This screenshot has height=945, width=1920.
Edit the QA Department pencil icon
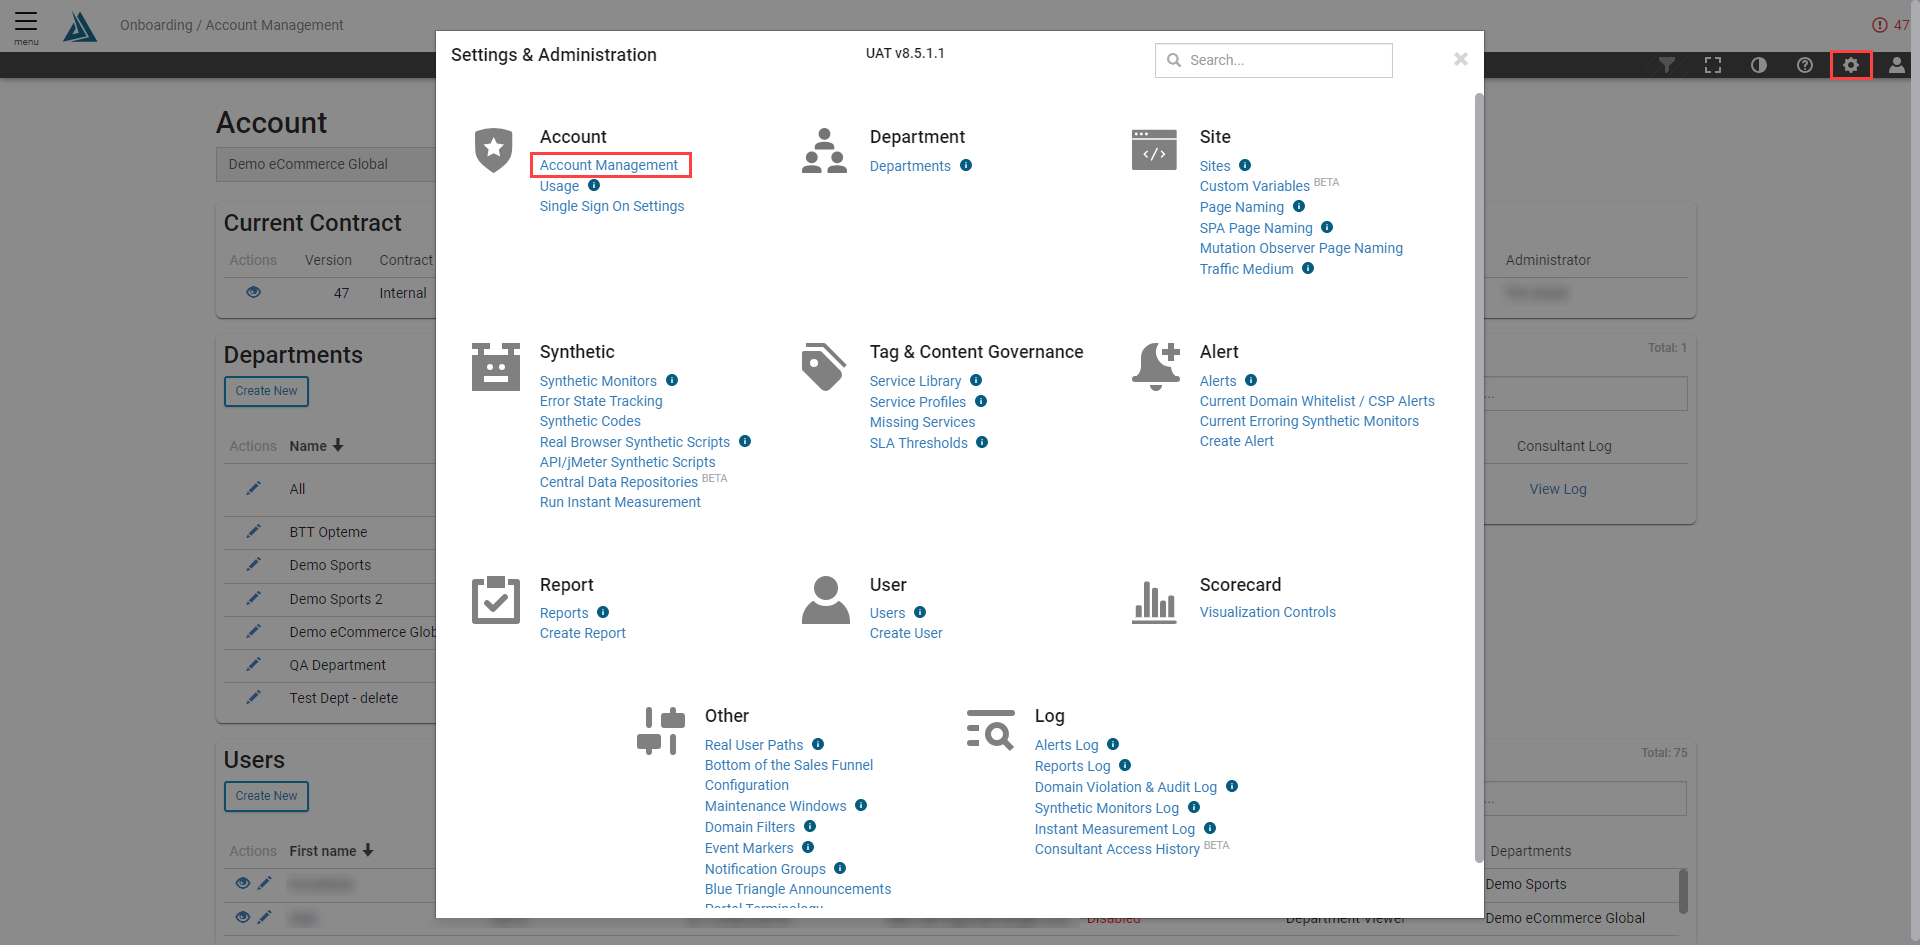point(253,664)
